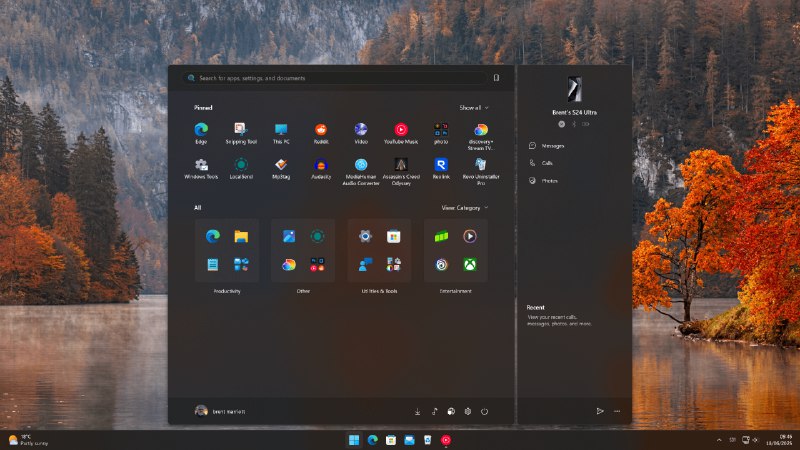Open Microsoft Store in Utilities group
The width and height of the screenshot is (800, 450).
click(393, 236)
